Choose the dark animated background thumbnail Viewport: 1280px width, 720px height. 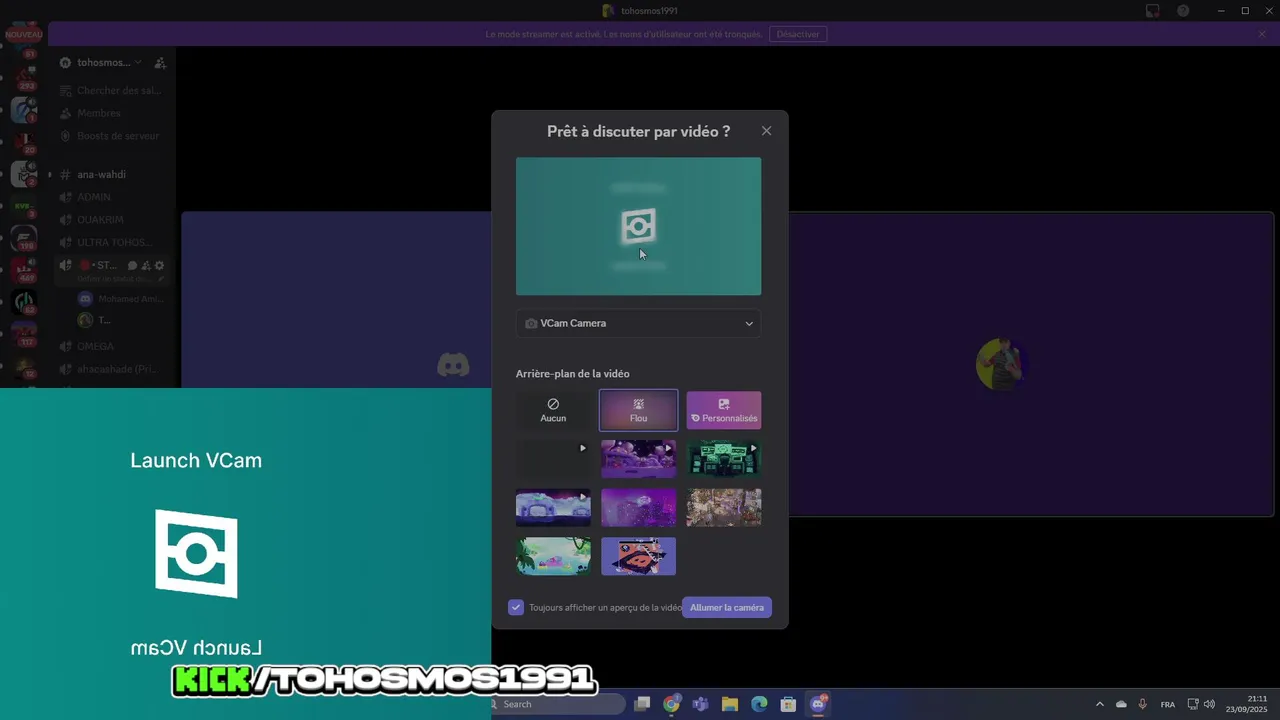click(x=553, y=459)
